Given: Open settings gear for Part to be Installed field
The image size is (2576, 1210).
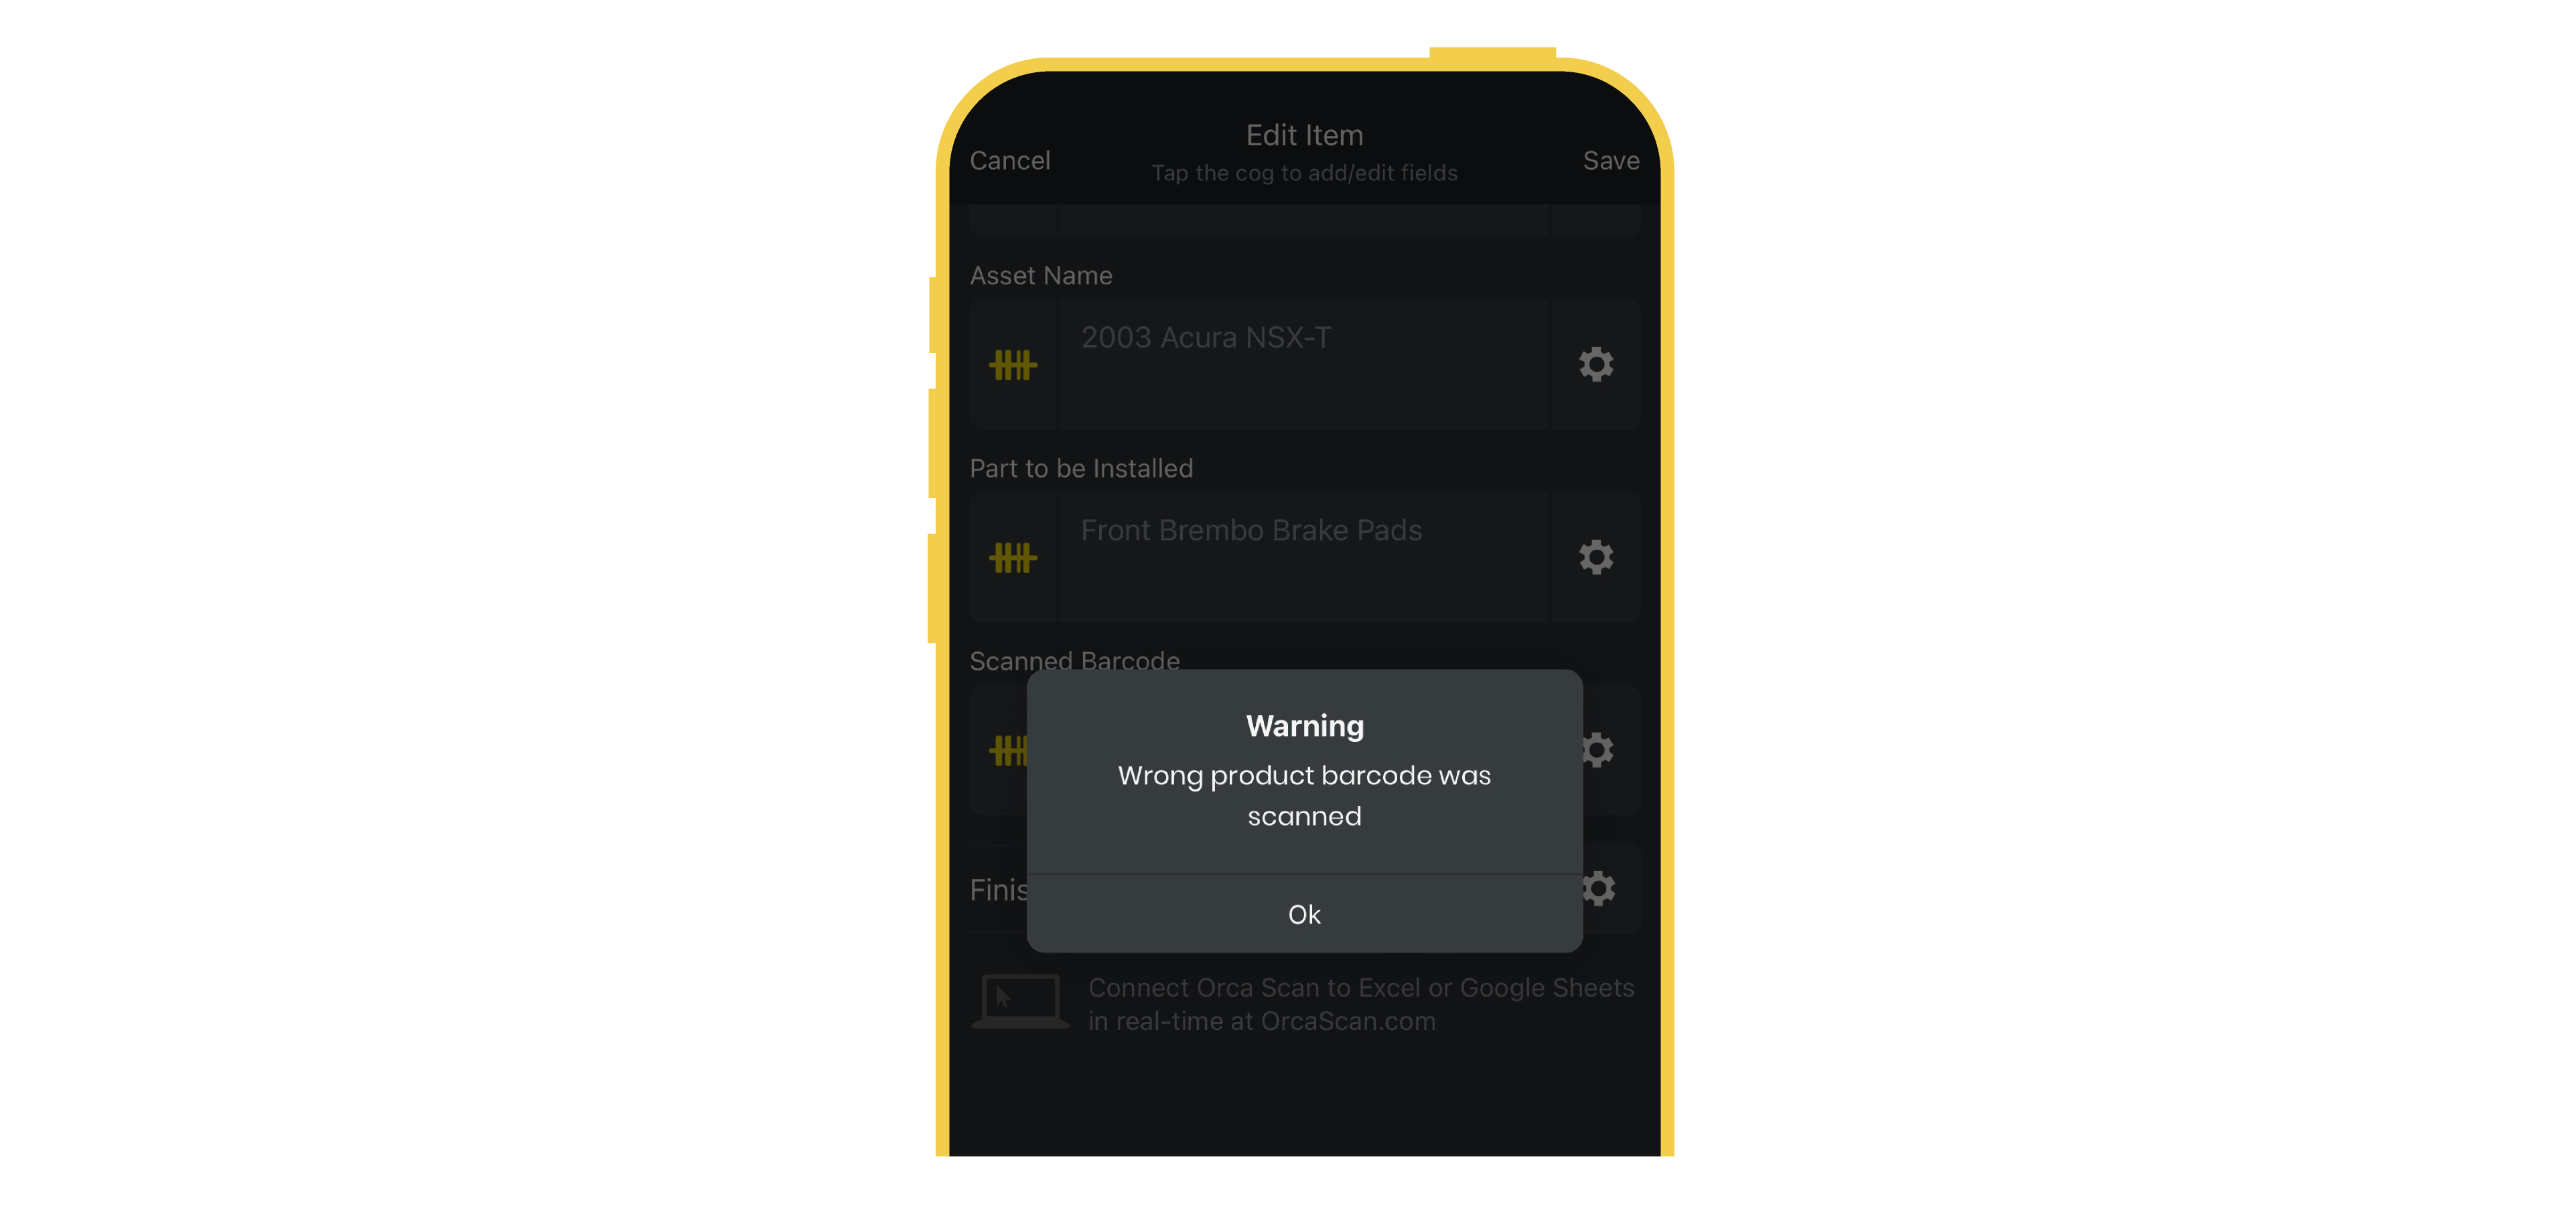Looking at the screenshot, I should point(1595,556).
